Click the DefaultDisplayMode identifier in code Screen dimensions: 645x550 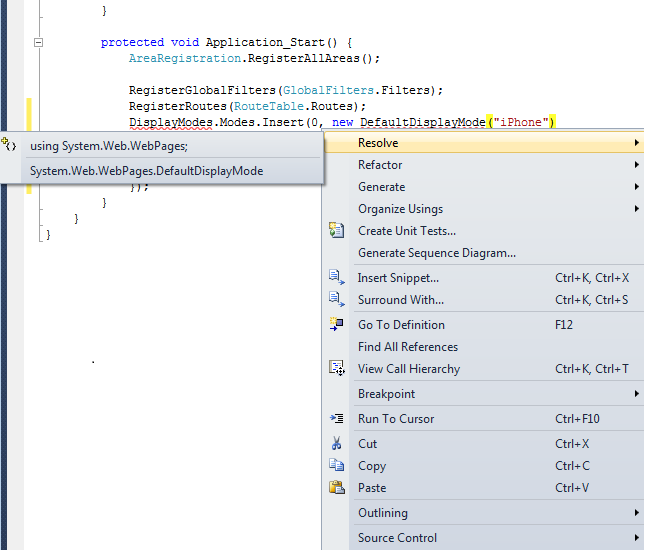tap(423, 122)
